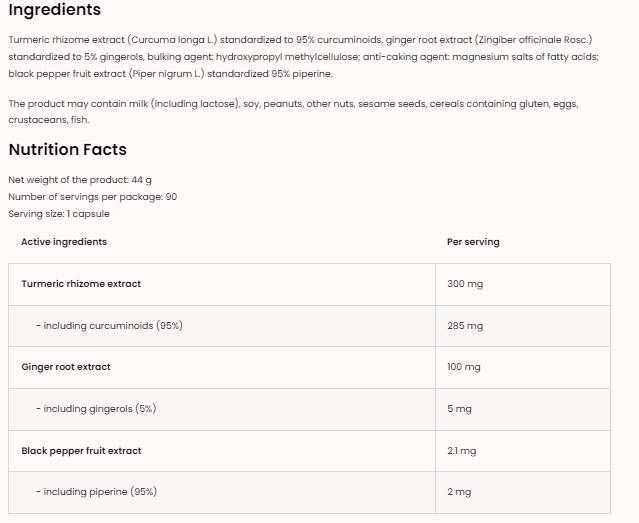639x523 pixels.
Task: Click the including piperine (95%) row
Action: coord(96,492)
